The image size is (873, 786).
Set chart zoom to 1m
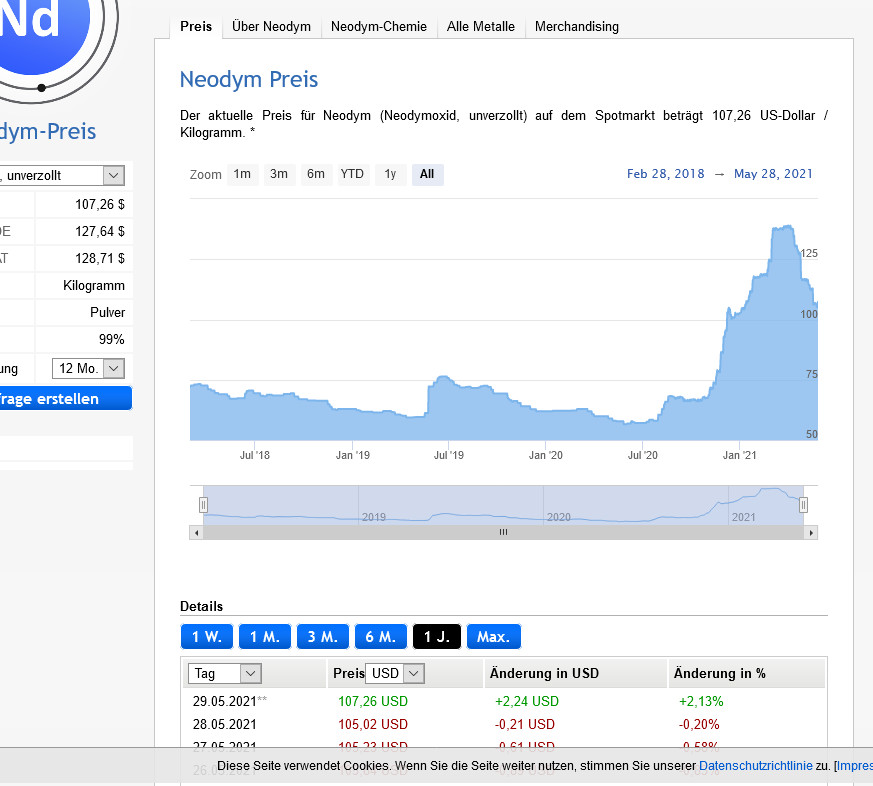(x=242, y=174)
